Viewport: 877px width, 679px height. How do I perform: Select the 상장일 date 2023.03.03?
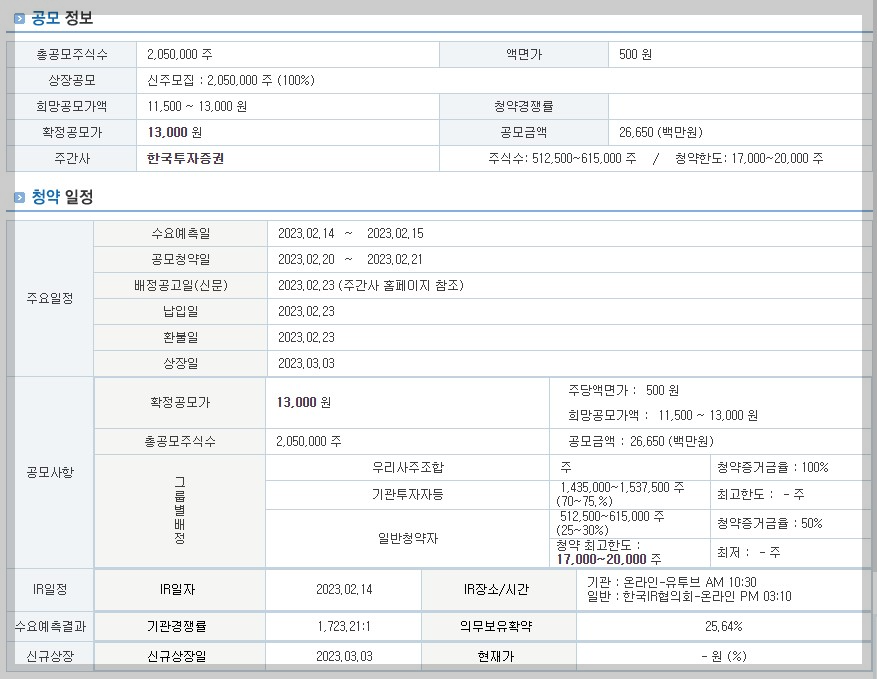(306, 364)
